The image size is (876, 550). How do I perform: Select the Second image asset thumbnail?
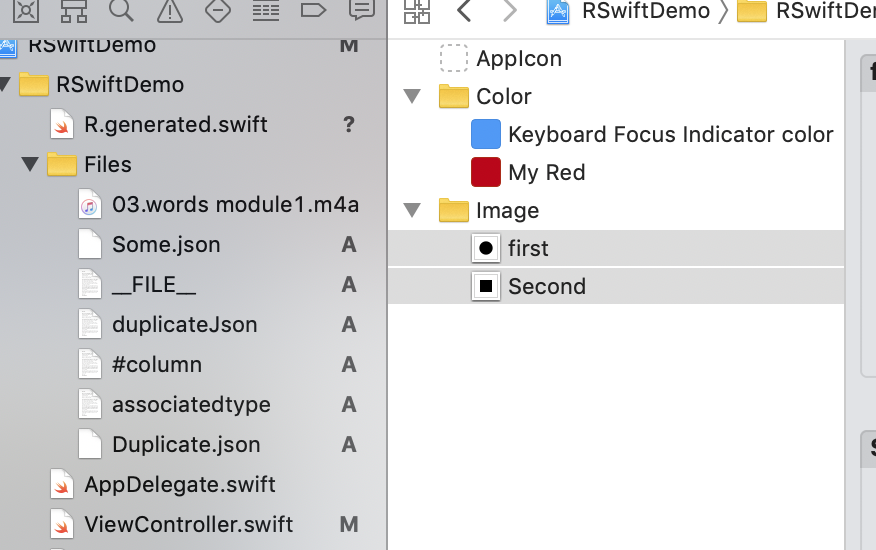486,286
